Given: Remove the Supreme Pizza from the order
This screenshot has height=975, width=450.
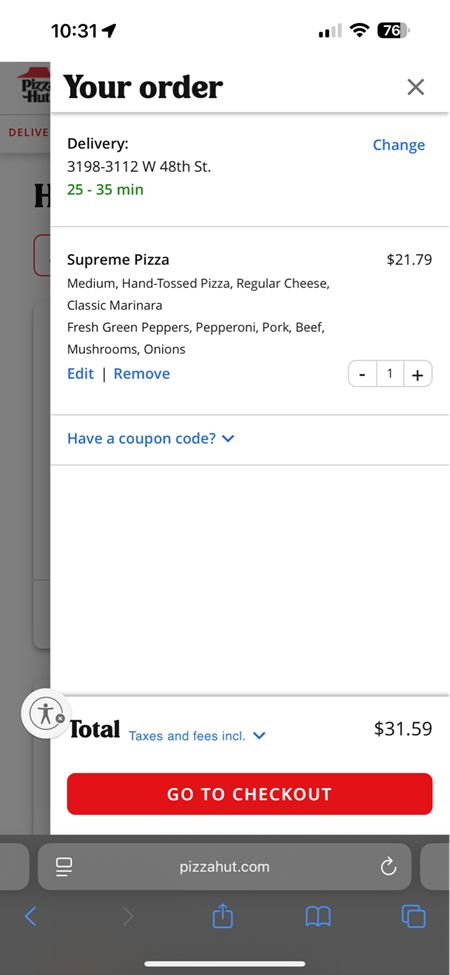Looking at the screenshot, I should tap(142, 374).
